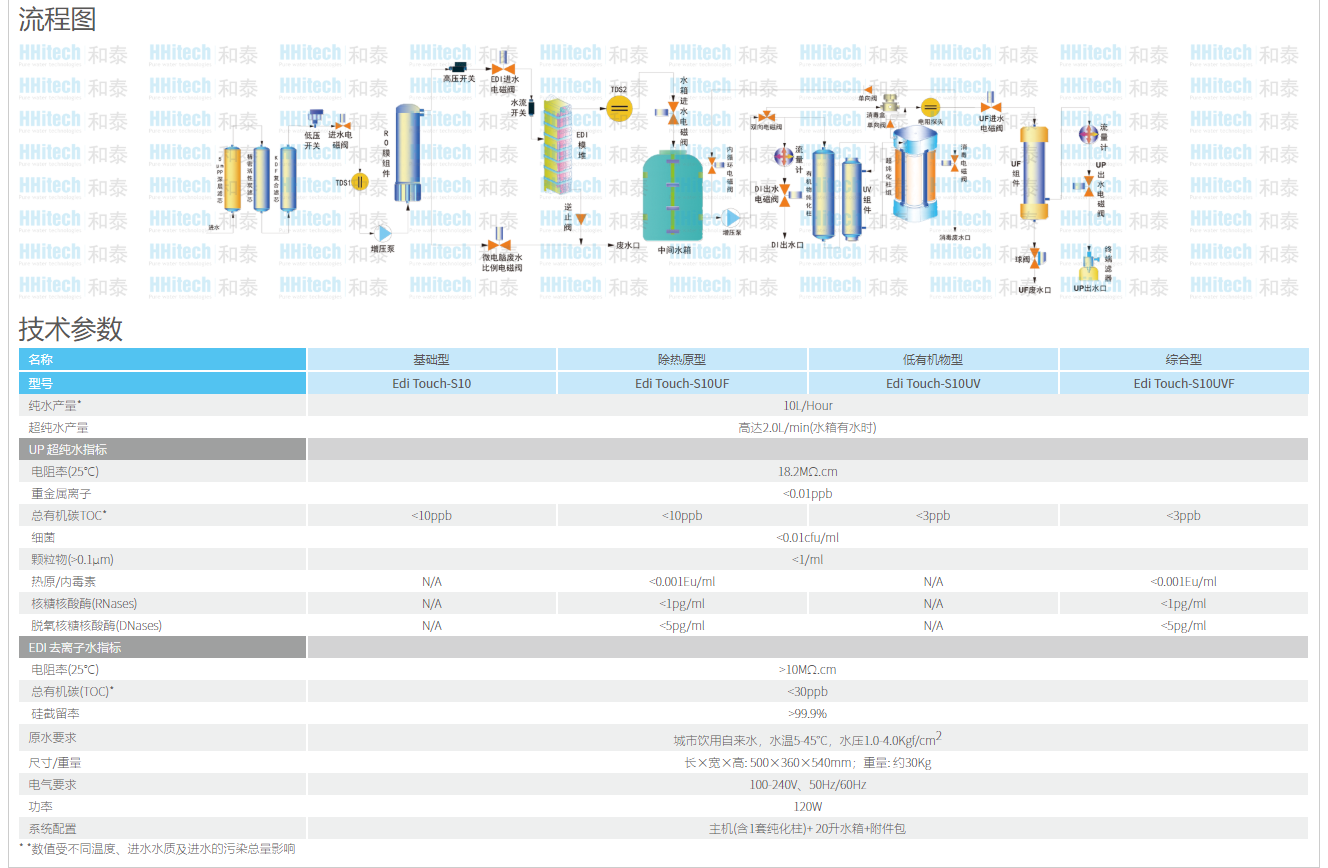The height and width of the screenshot is (868, 1328).
Task: Click the flow meter beside DI出水电磁阀
Action: pos(783,157)
